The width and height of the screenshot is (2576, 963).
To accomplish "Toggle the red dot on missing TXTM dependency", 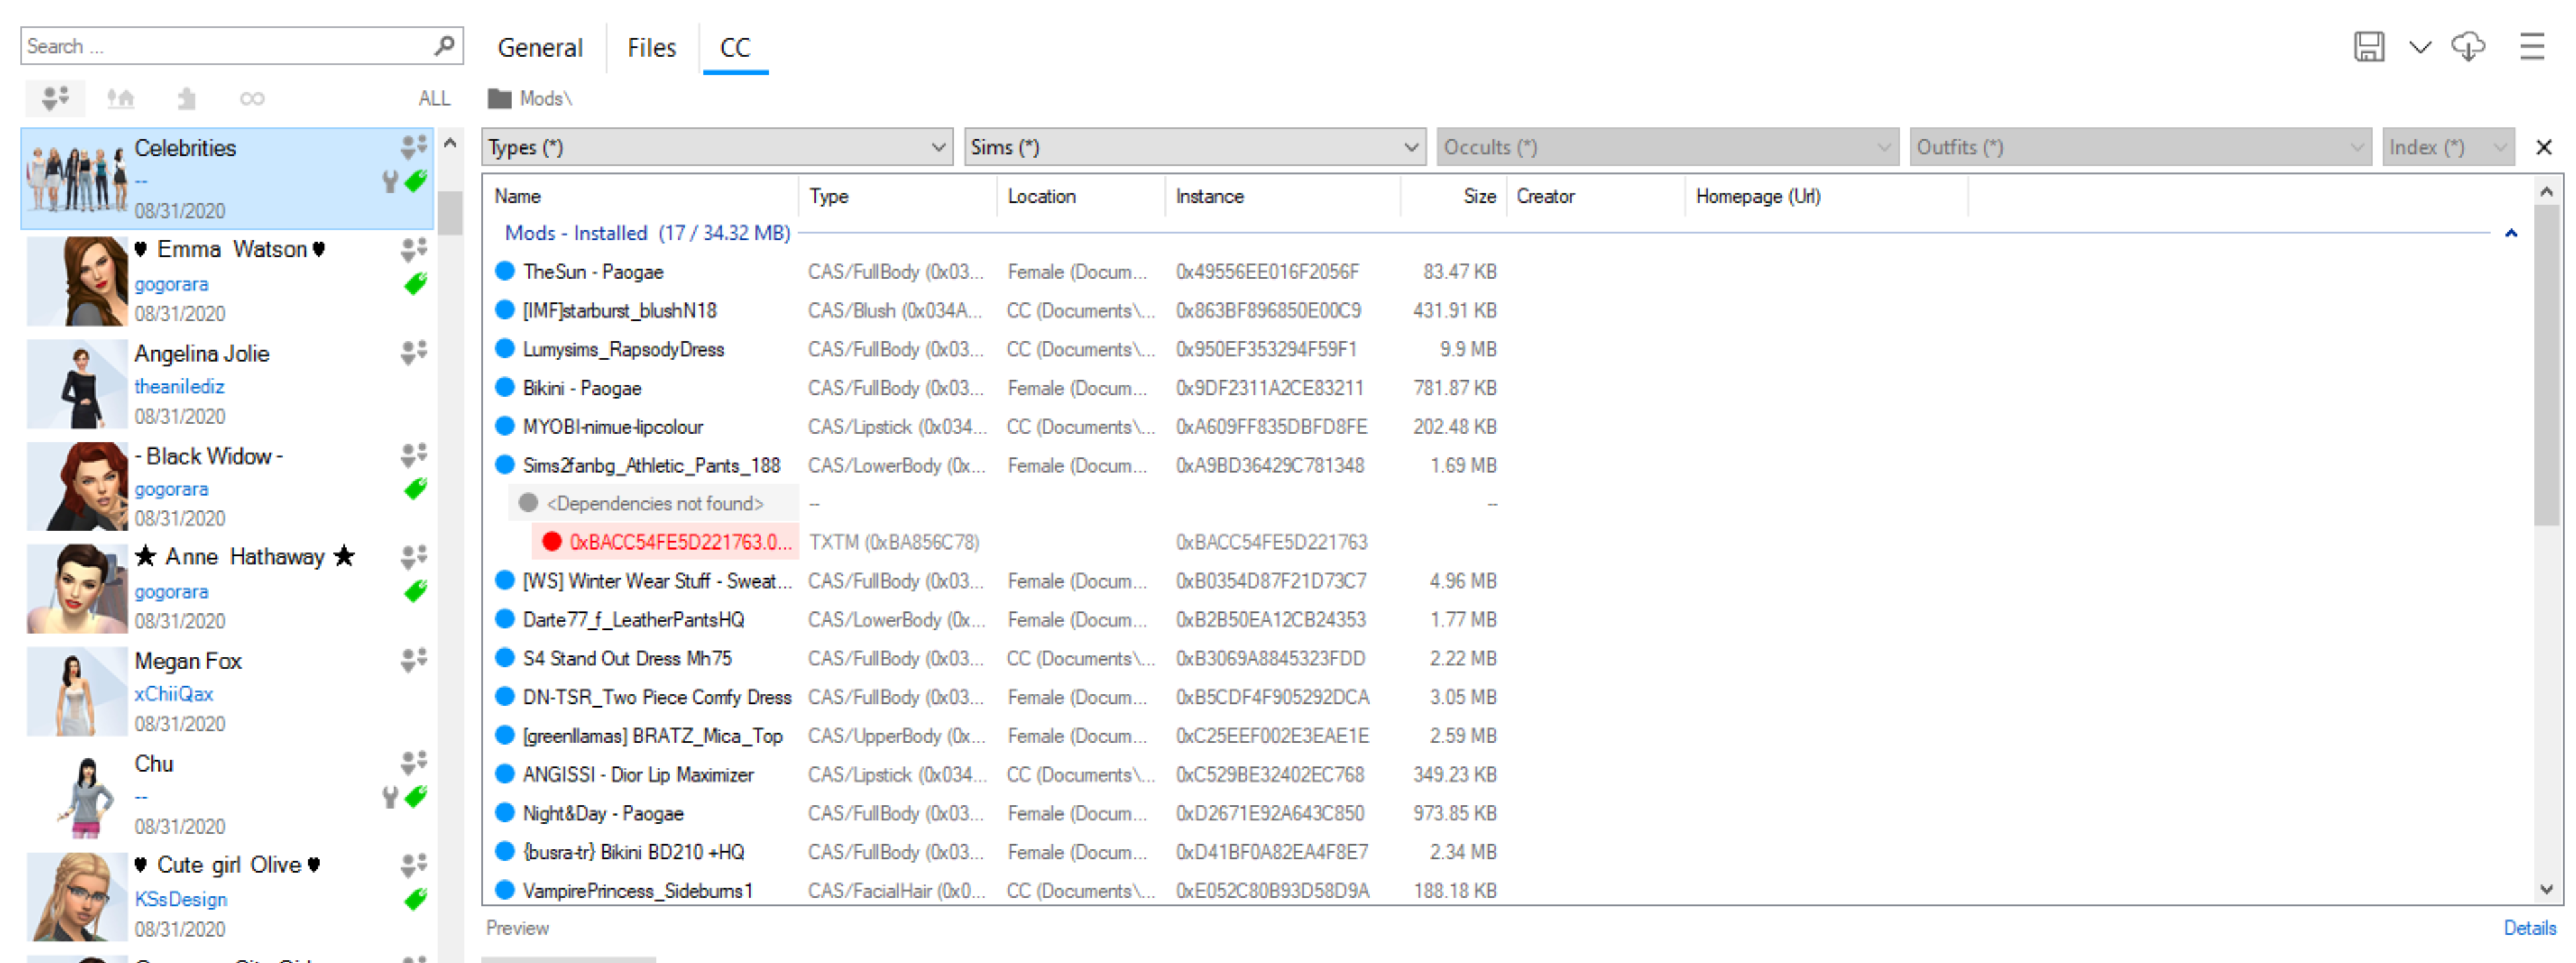I will 551,542.
